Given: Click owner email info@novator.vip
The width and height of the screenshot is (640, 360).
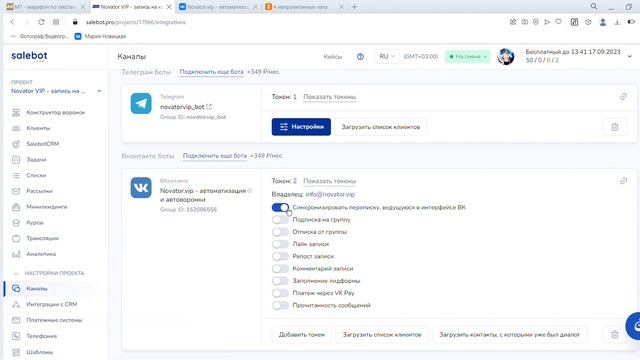Looking at the screenshot, I should (x=330, y=194).
